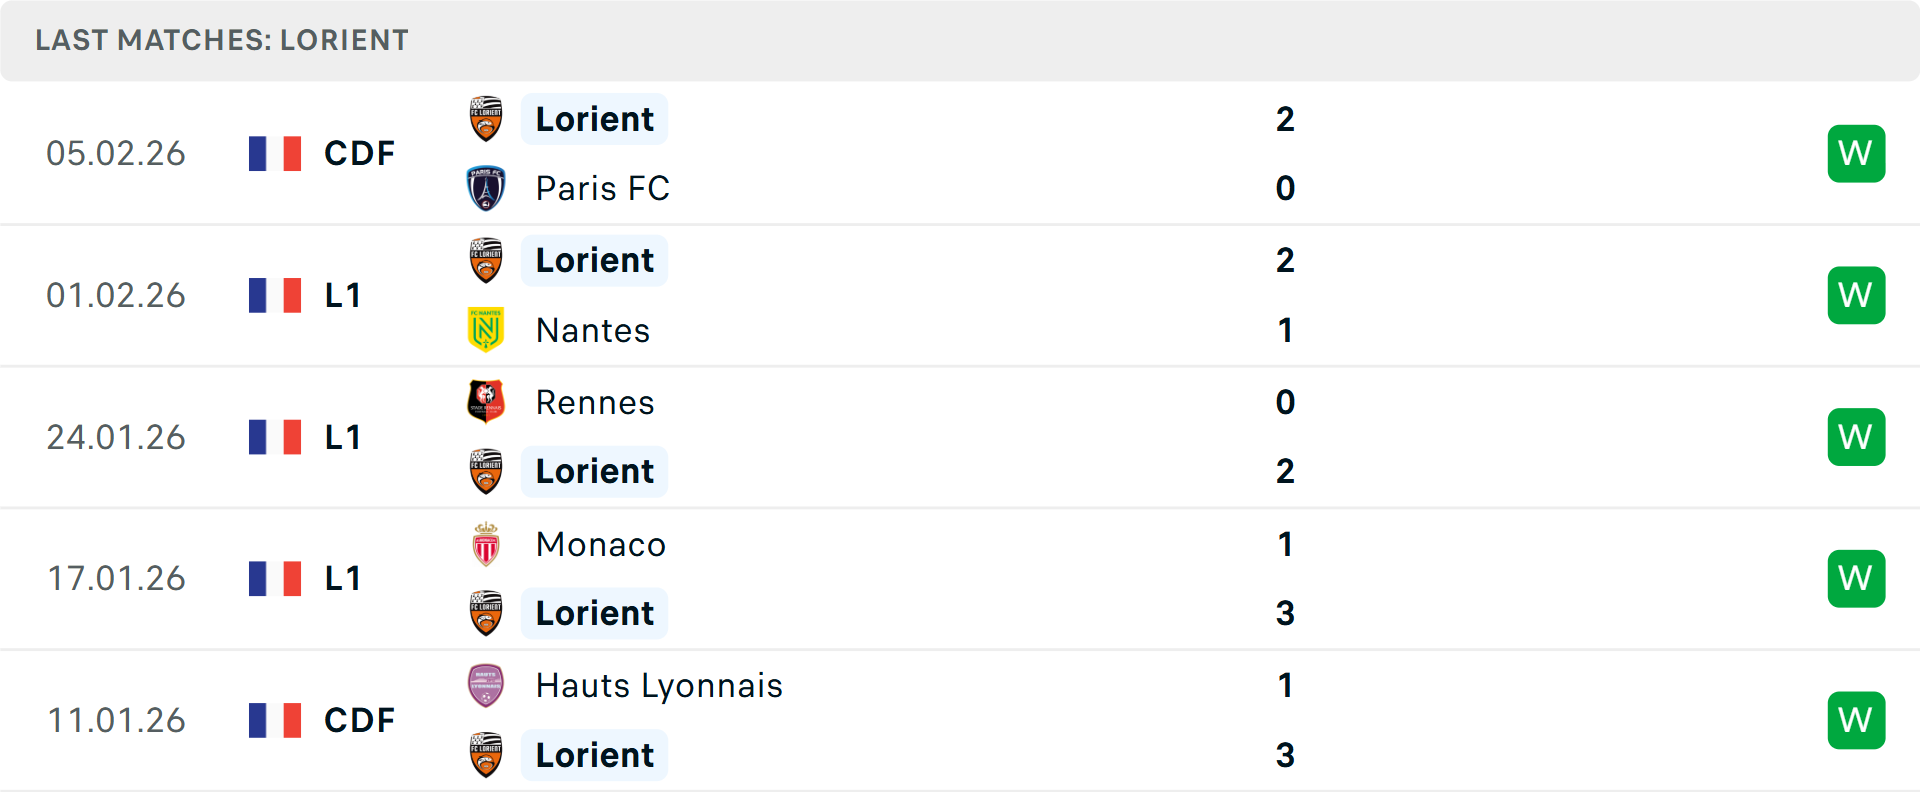Open the highlighted Lorient team link versus Nantes
The height and width of the screenshot is (792, 1920).
[594, 260]
